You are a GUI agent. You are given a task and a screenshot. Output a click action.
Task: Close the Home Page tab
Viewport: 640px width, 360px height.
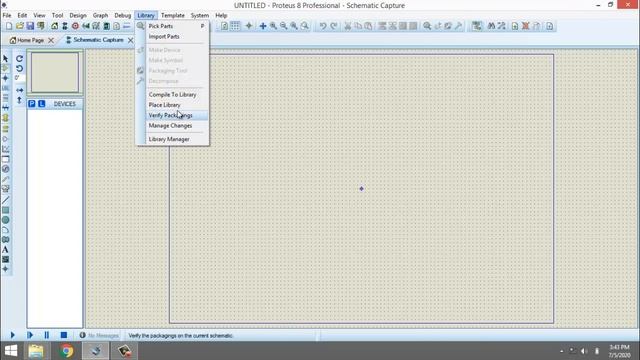point(51,40)
